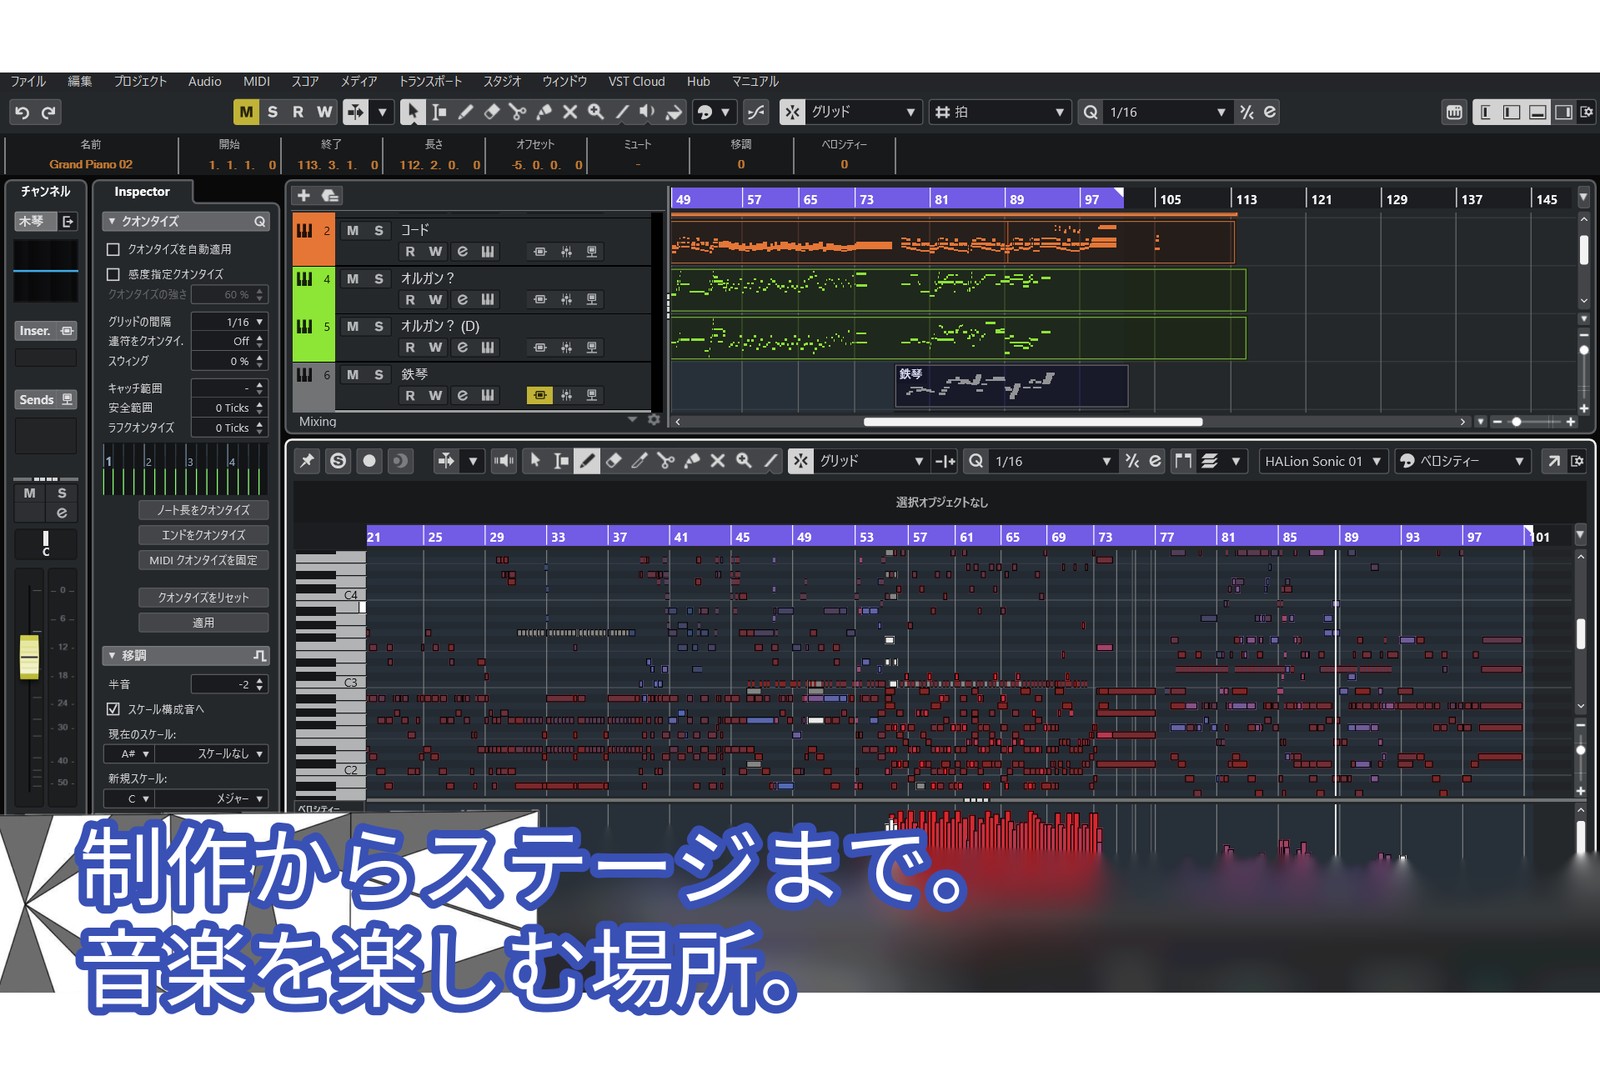Open the key editor in a separate window
Viewport: 1600px width, 1066px height.
point(1553,461)
